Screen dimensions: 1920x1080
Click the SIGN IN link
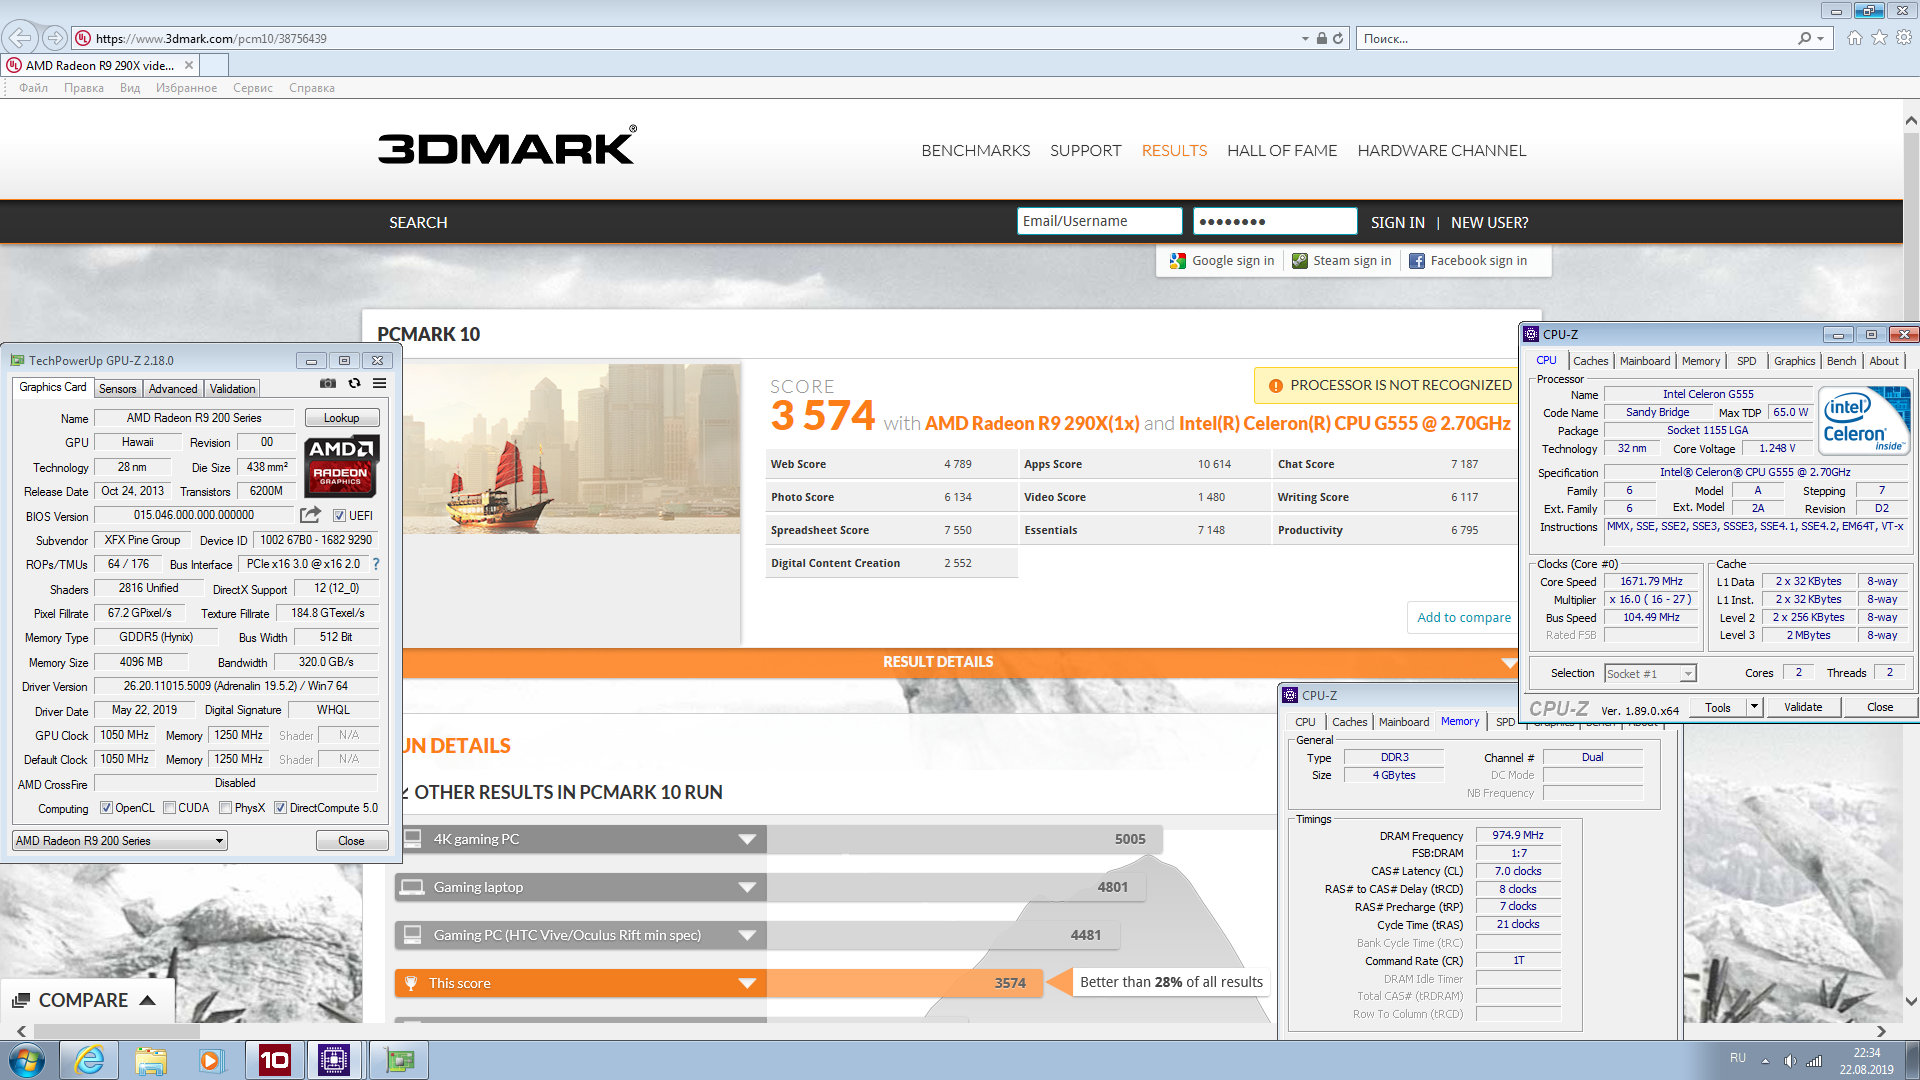pos(1397,223)
